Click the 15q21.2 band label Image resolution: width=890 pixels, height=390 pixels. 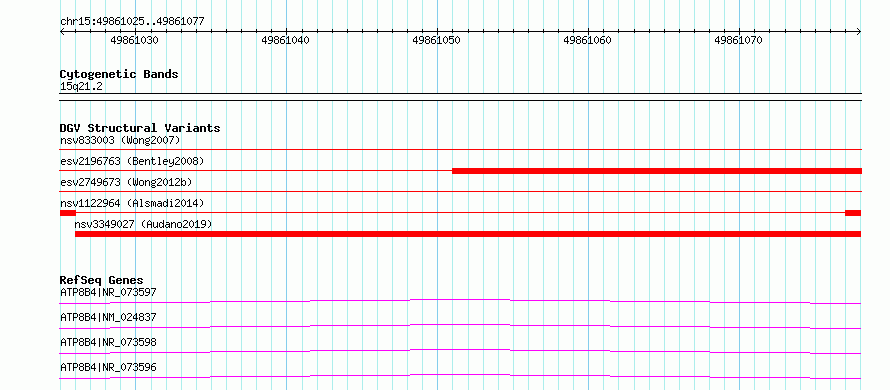pyautogui.click(x=81, y=87)
